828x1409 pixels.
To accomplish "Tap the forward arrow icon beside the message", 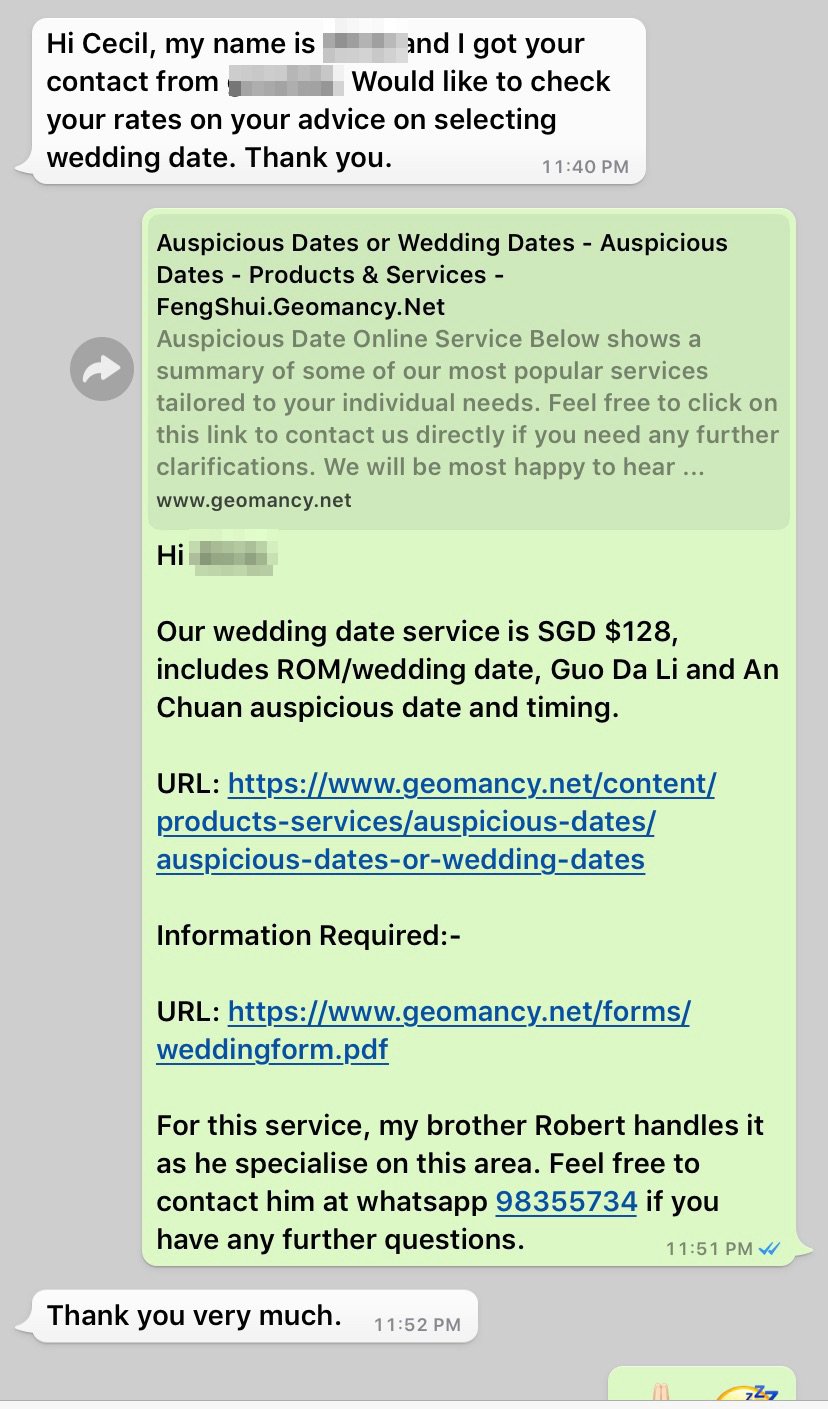I will (x=102, y=370).
